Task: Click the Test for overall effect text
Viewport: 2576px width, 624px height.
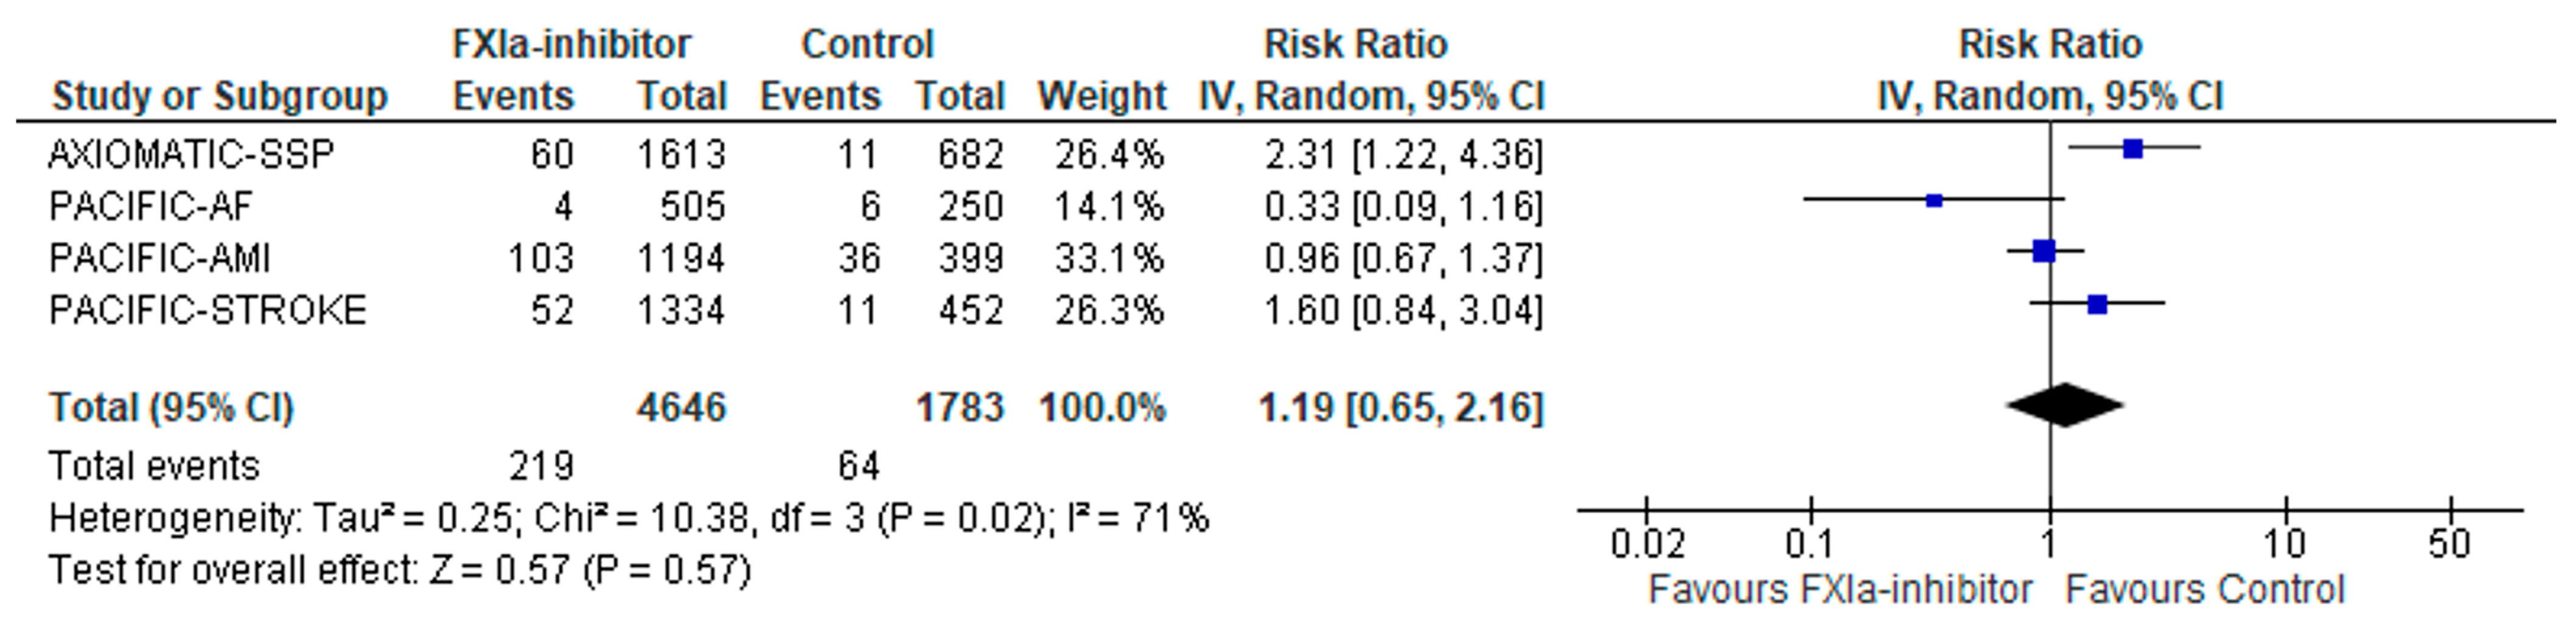Action: 399,570
